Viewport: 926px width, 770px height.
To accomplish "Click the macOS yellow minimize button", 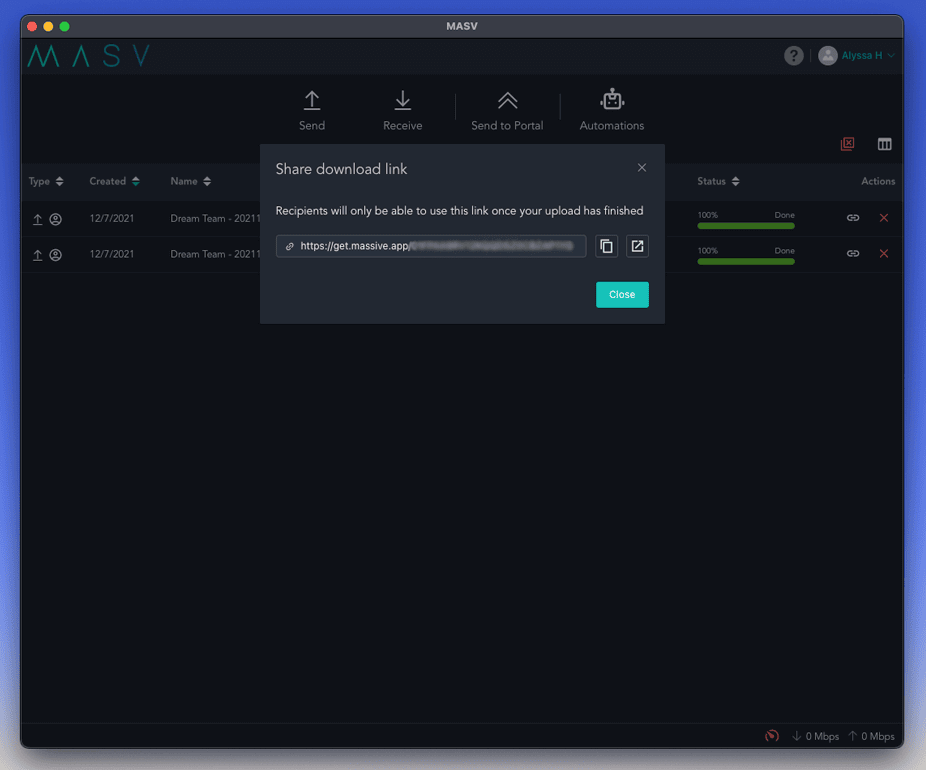I will tap(48, 26).
